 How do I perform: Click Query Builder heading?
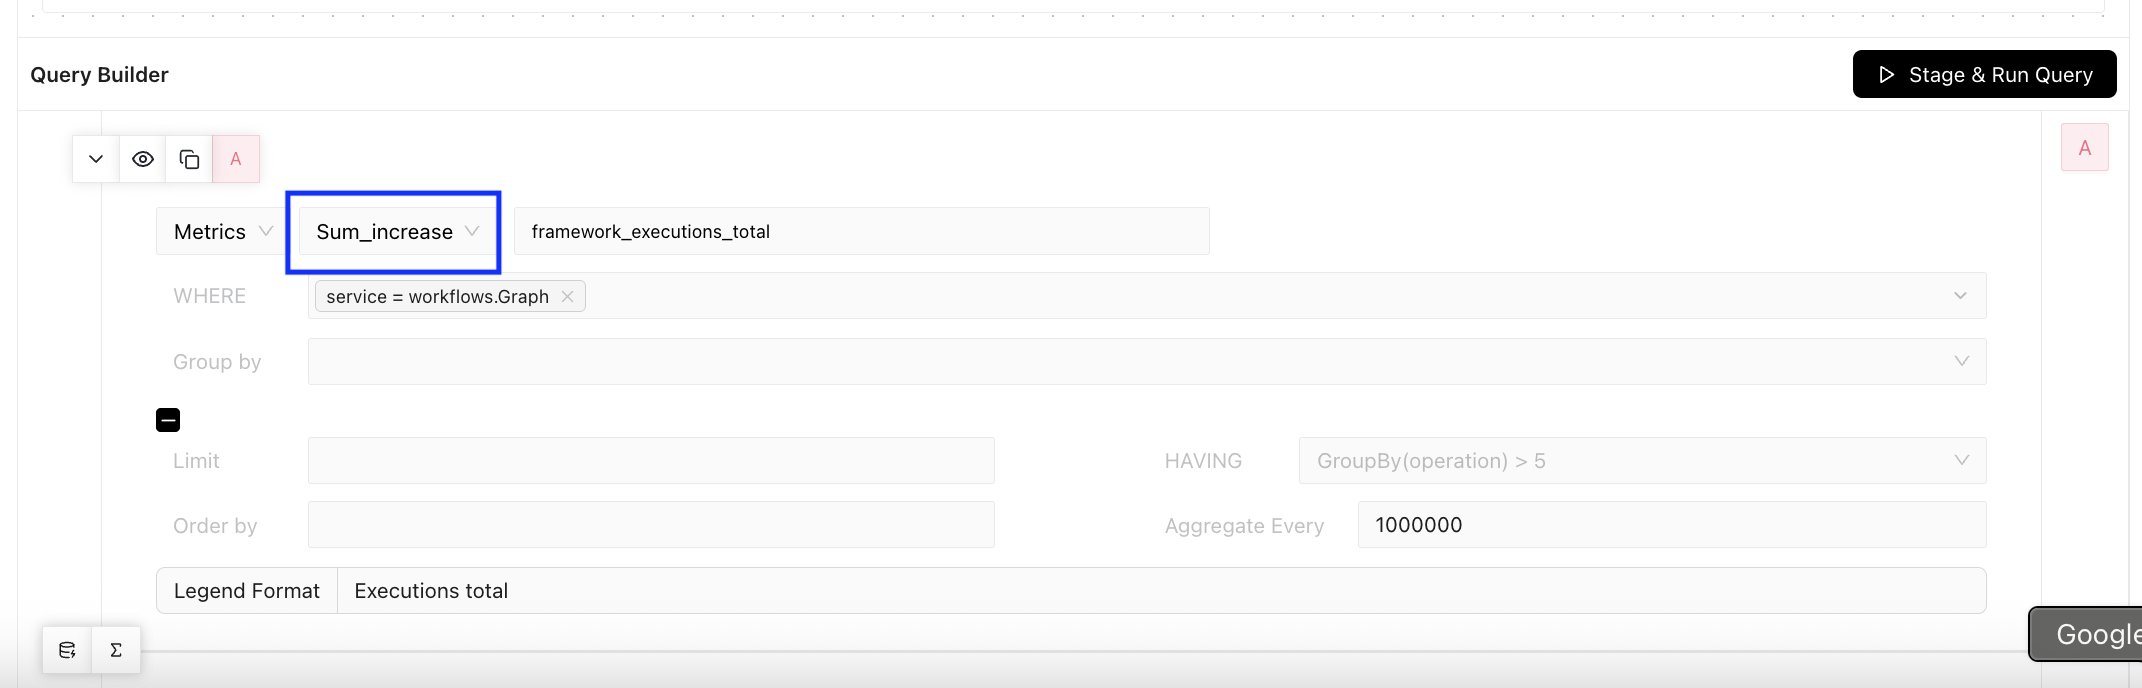[x=99, y=75]
